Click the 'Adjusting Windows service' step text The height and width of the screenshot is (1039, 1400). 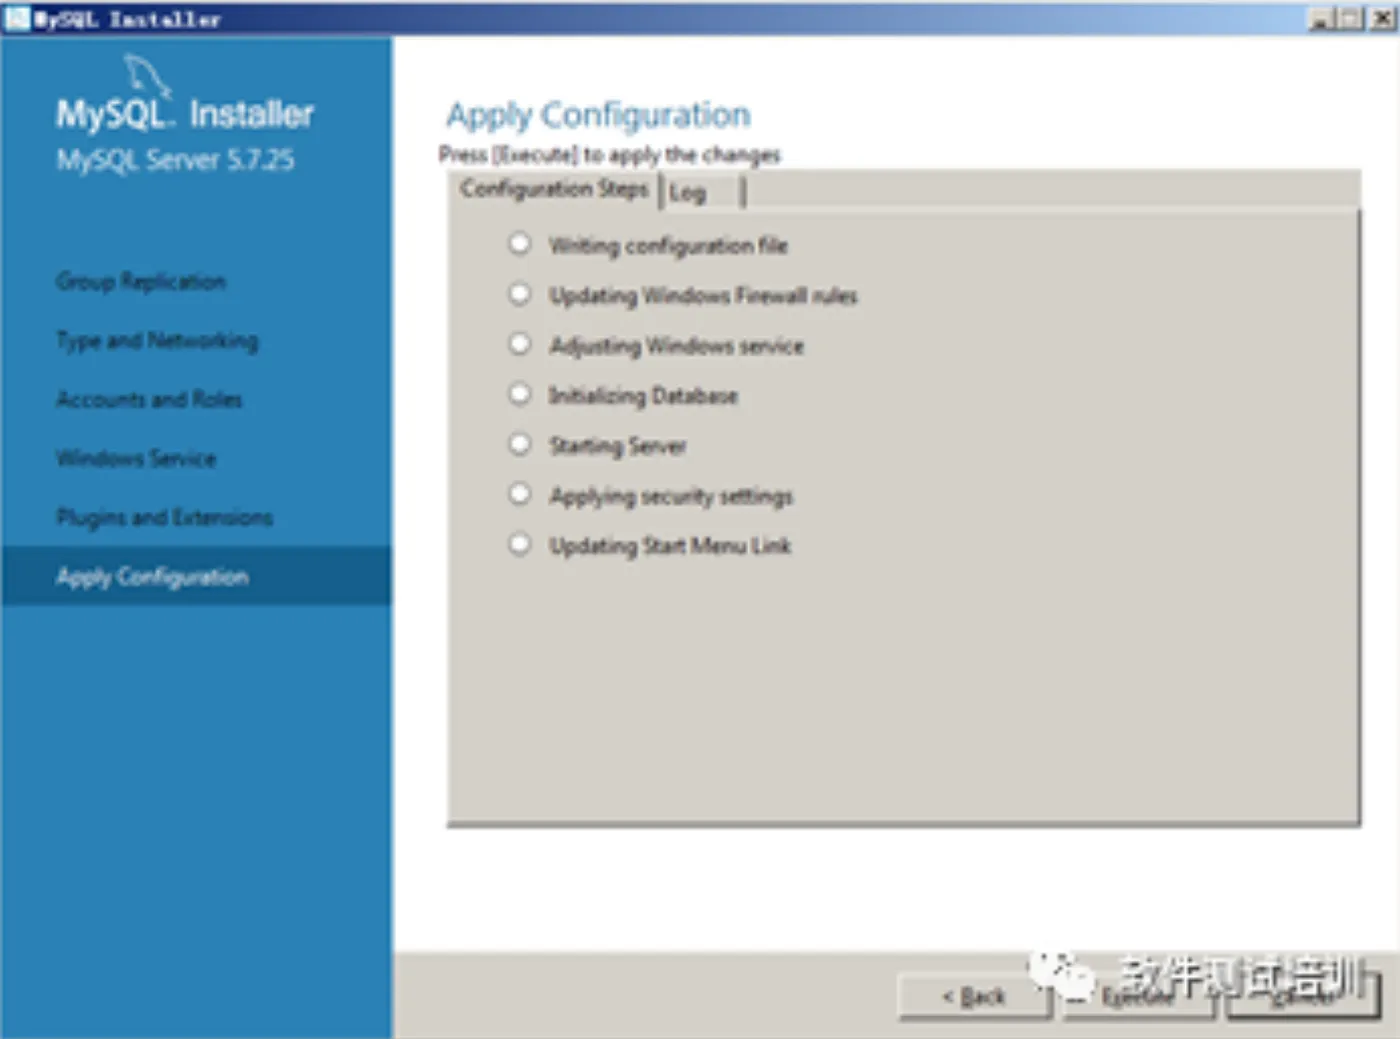pos(676,346)
